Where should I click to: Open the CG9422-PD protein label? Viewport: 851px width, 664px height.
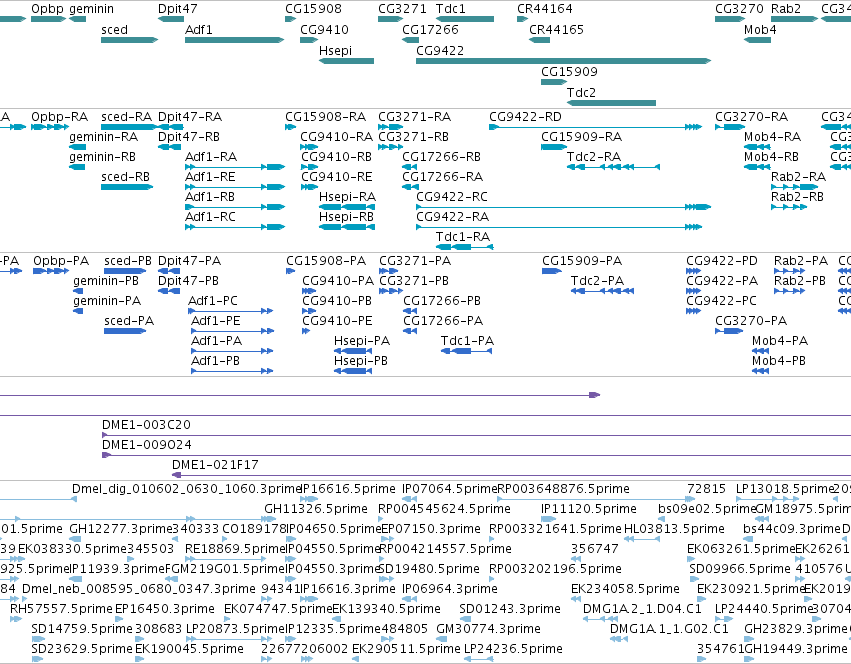tap(722, 261)
